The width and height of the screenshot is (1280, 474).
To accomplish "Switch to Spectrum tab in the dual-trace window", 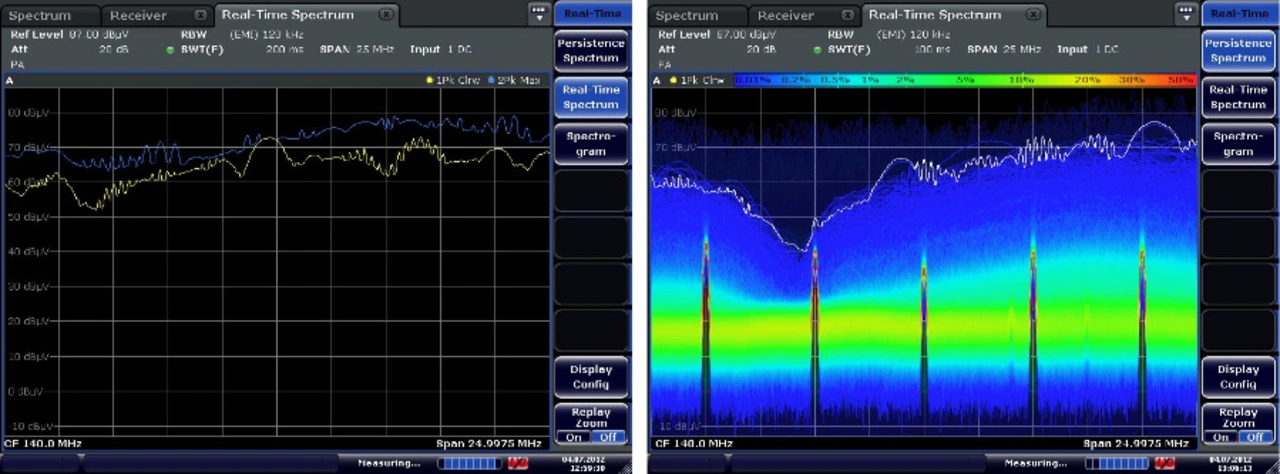I will click(x=41, y=16).
